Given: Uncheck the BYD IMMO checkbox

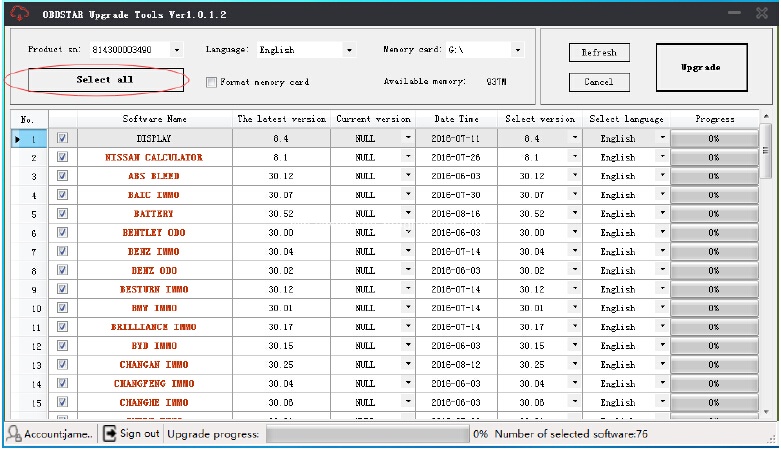Looking at the screenshot, I should pos(62,345).
